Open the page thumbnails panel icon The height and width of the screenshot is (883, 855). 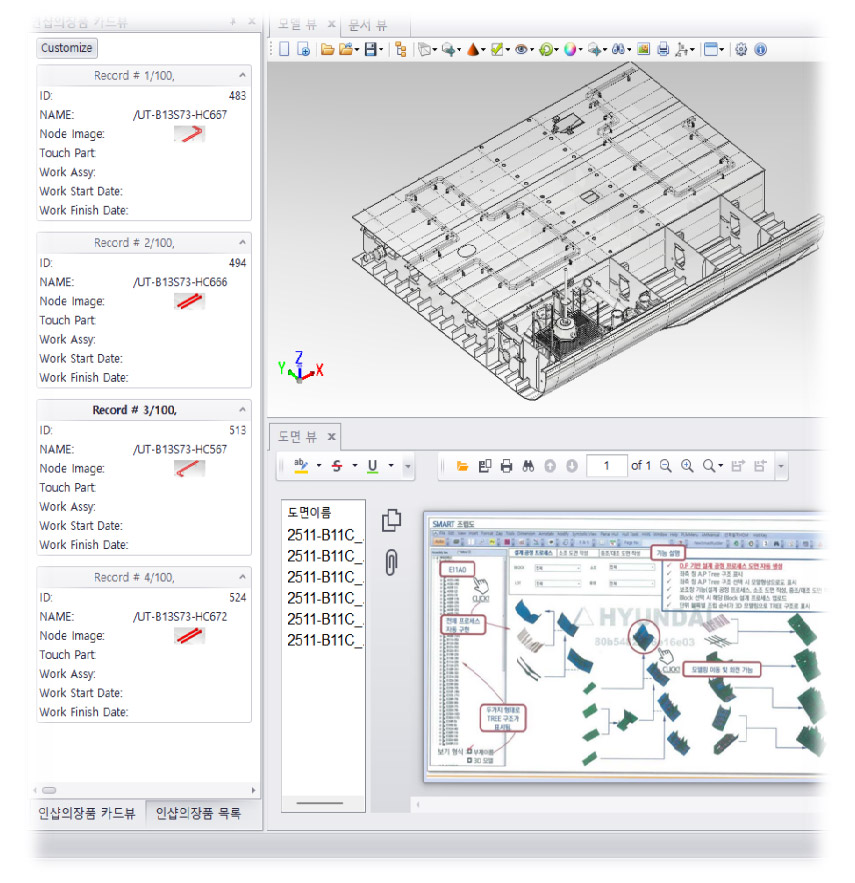point(392,520)
